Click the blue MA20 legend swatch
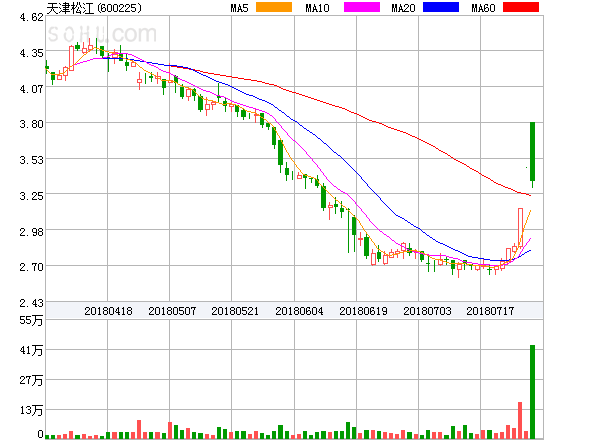 coord(441,7)
